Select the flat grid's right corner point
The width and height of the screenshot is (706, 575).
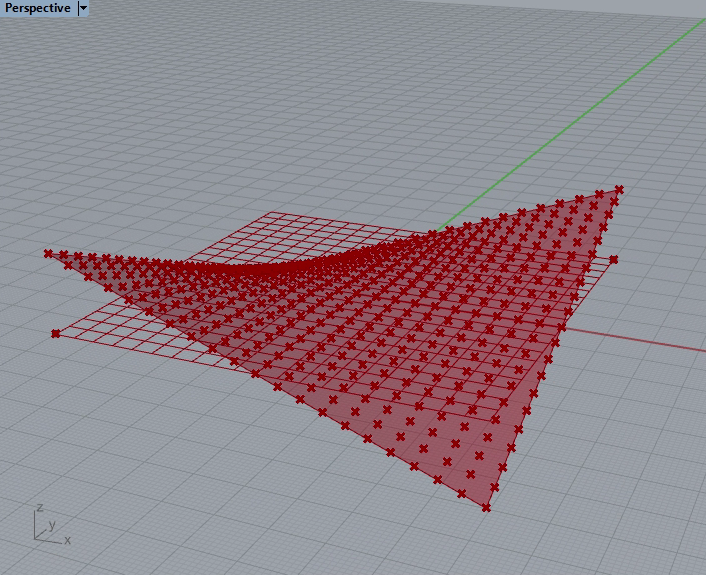(x=613, y=260)
